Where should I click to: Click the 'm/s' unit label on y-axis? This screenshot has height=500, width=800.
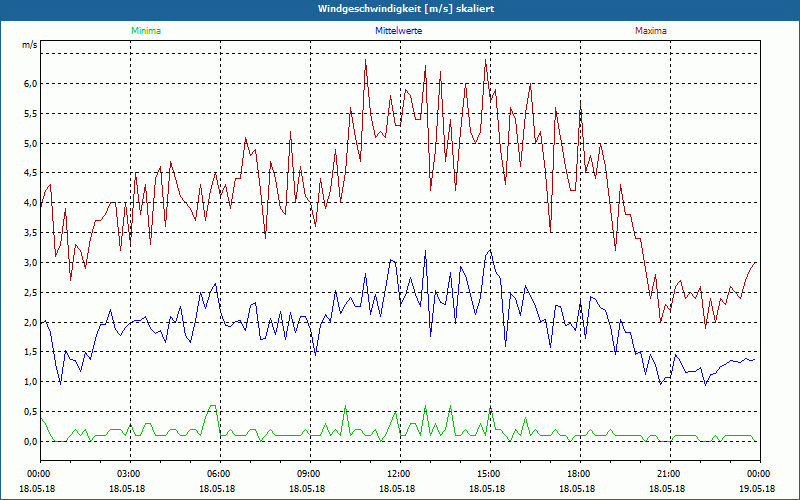(30, 45)
